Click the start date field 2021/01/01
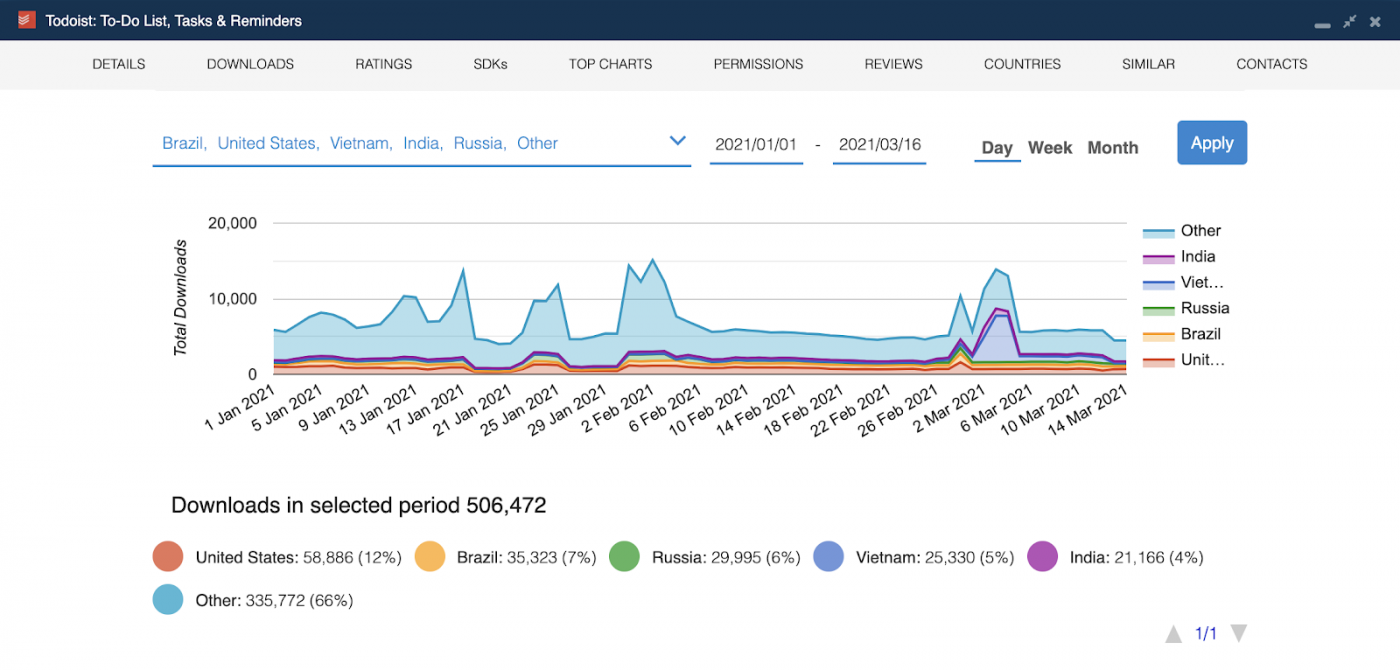Viewport: 1400px width, 670px height. click(756, 145)
